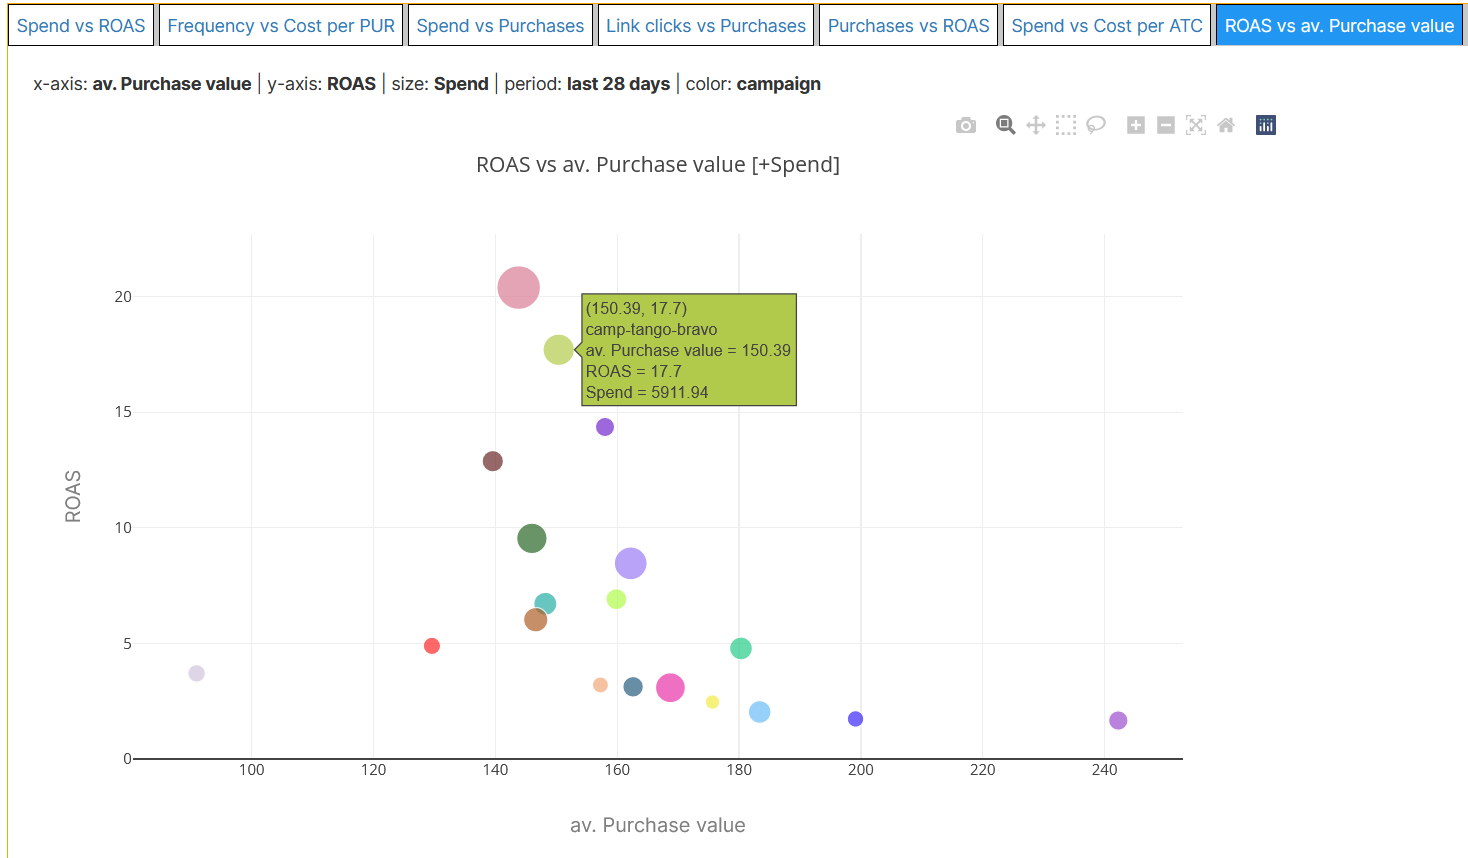Select the ROAS vs av. Purchase value tab
Viewport: 1468px width, 858px height.
[x=1339, y=25]
